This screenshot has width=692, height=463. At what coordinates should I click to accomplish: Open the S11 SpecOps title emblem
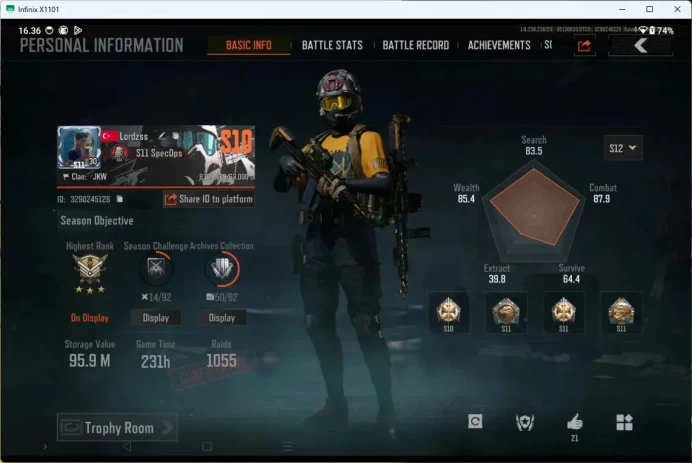pos(118,154)
